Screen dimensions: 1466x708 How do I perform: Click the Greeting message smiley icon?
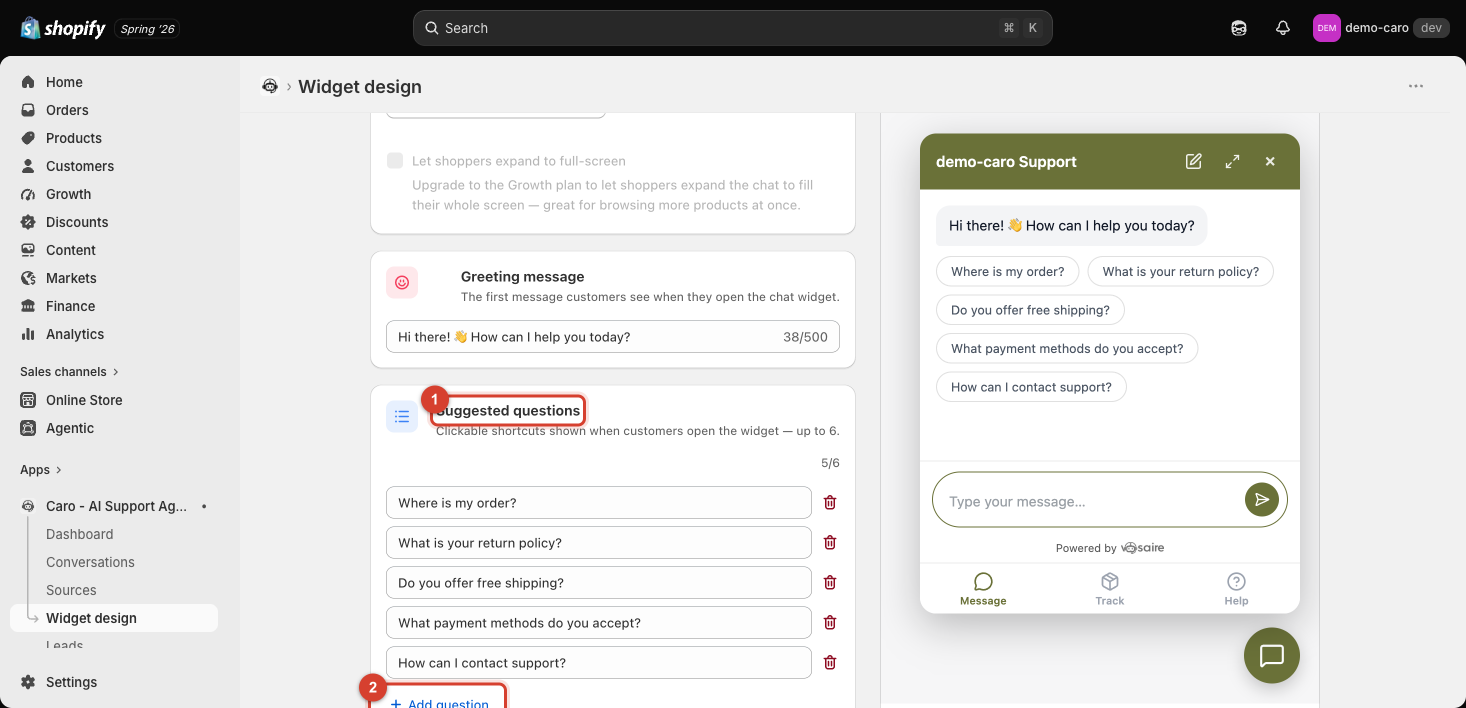[x=402, y=283]
